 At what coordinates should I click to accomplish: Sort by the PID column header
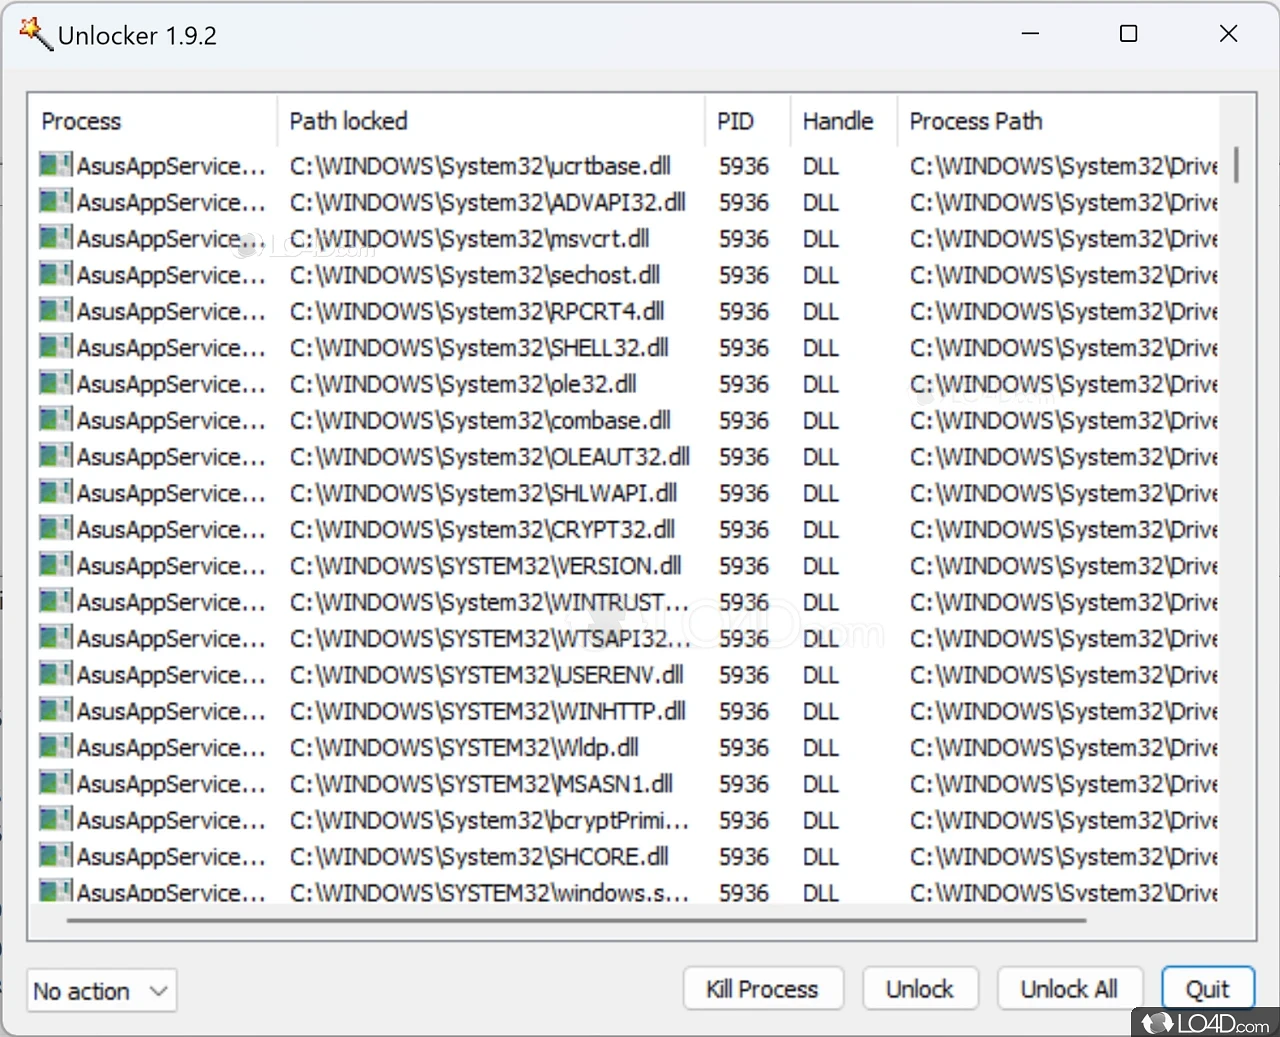pos(747,121)
